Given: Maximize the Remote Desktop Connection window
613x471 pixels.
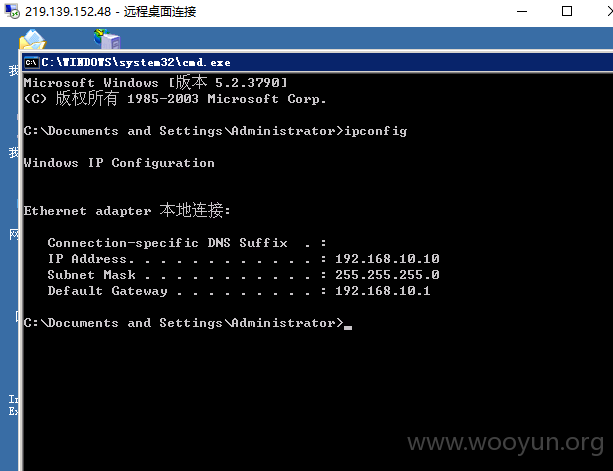Looking at the screenshot, I should (x=567, y=11).
